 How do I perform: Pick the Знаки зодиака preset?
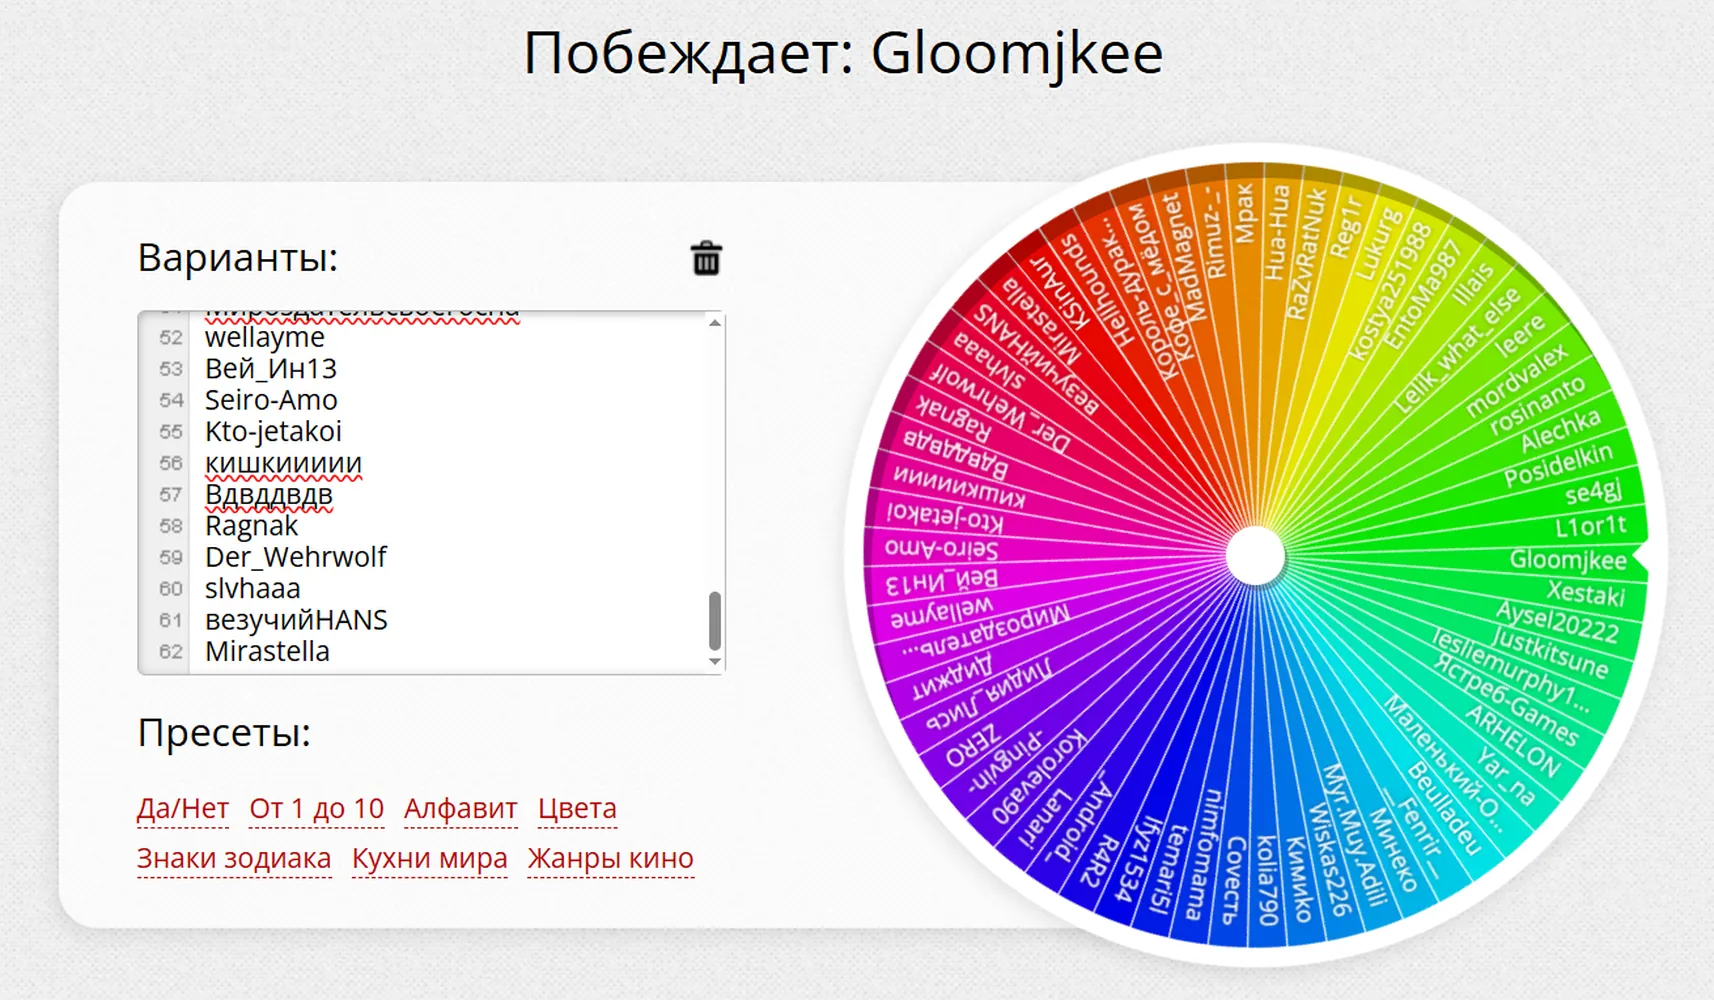234,858
